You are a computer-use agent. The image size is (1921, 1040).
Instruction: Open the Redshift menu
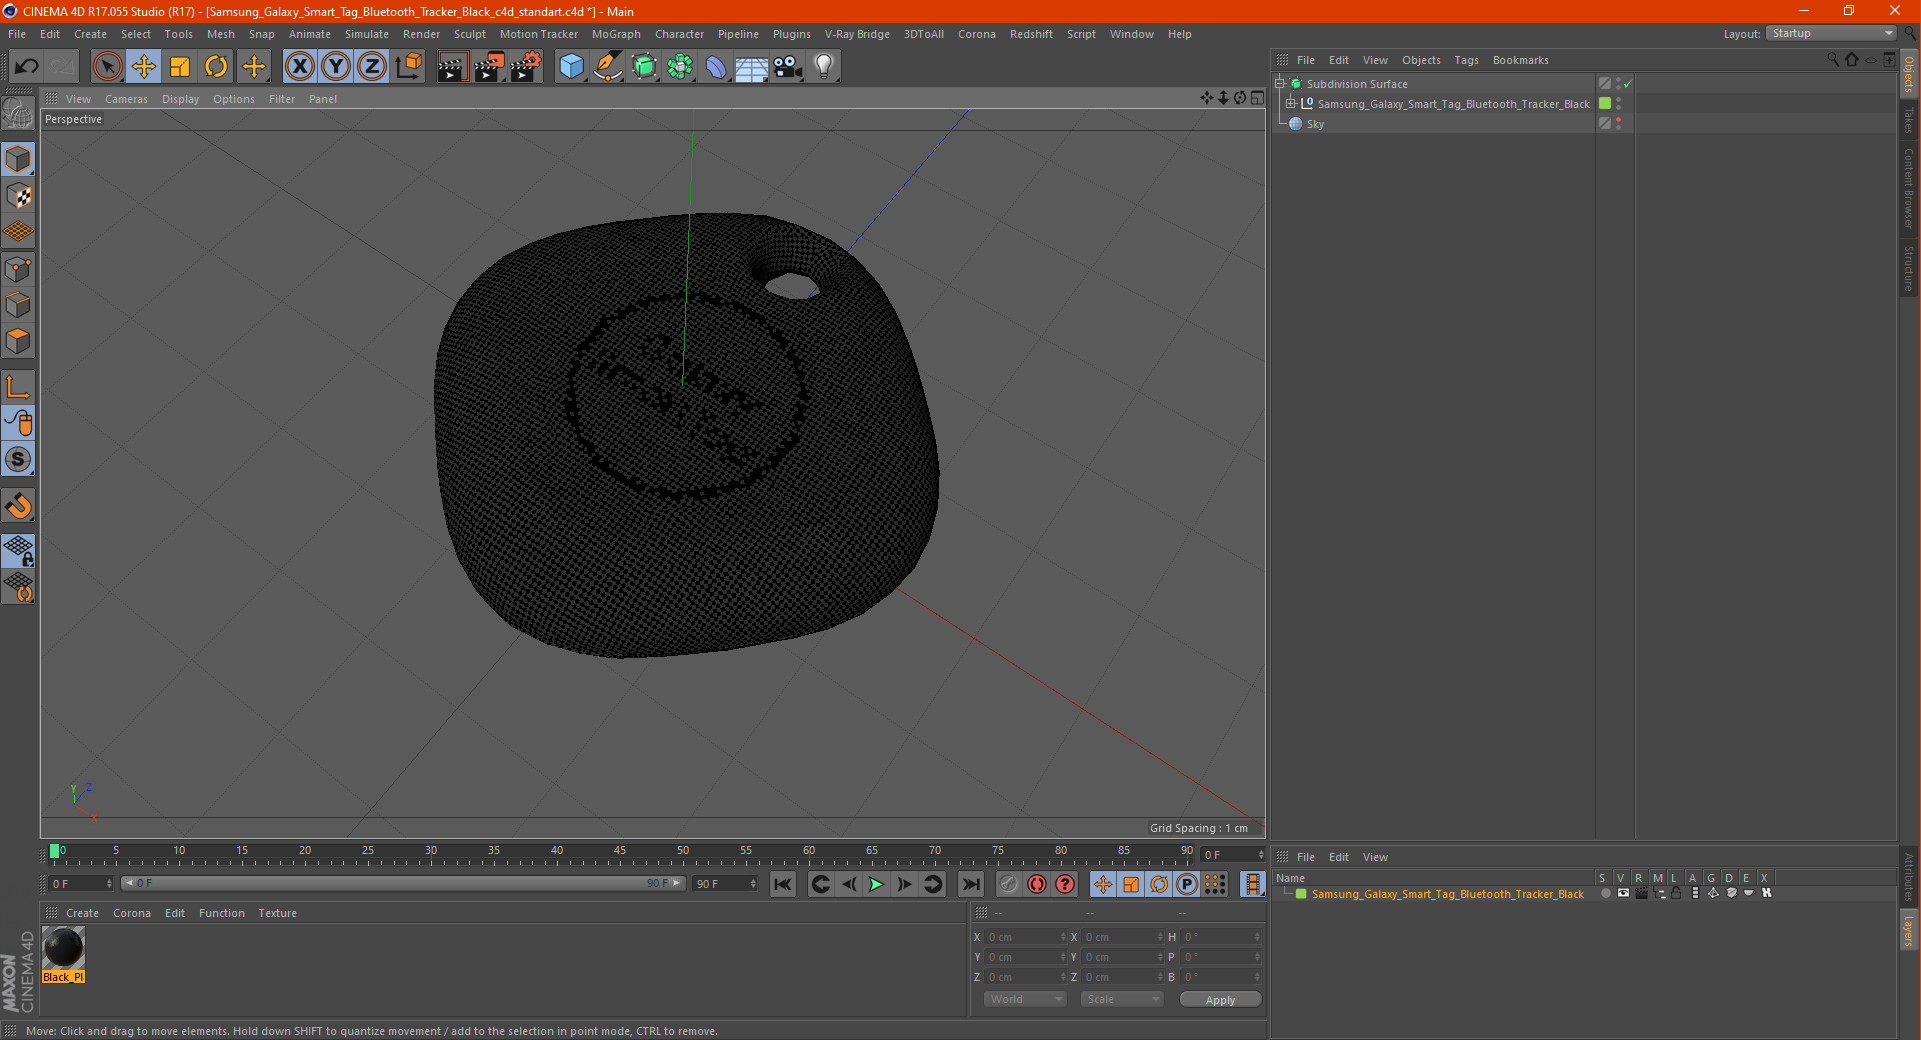pos(1031,34)
